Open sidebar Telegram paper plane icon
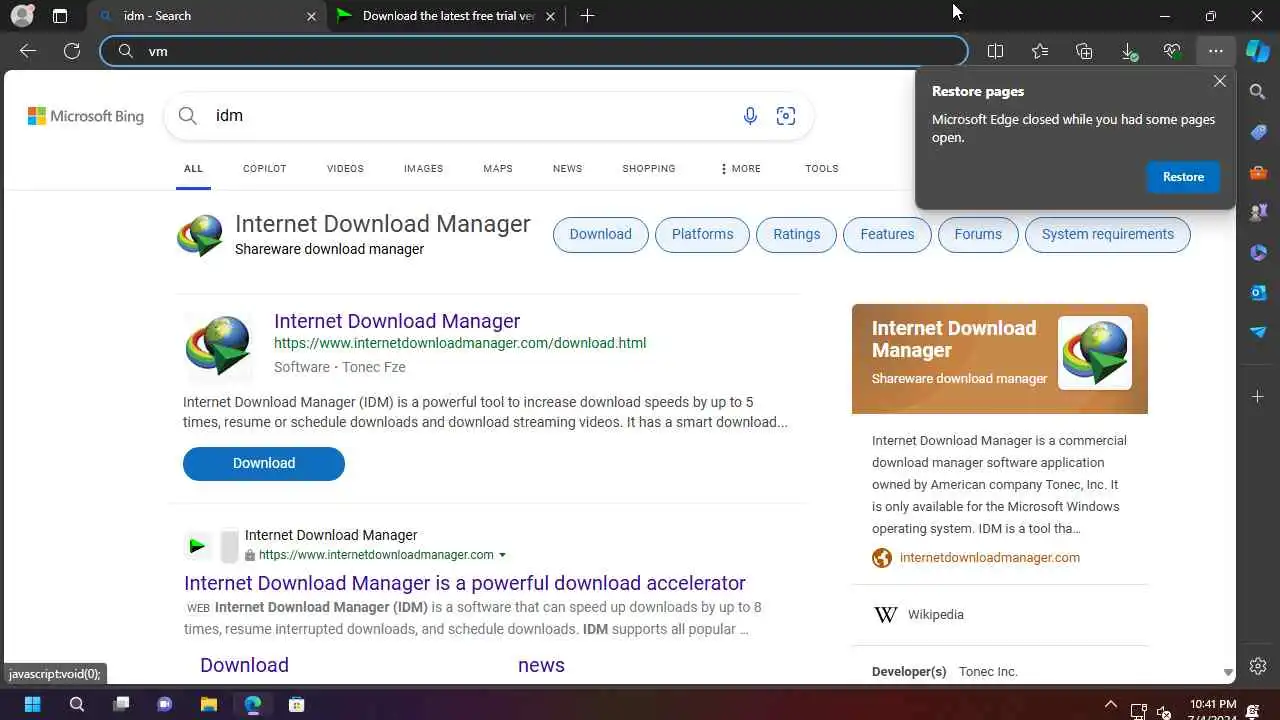 click(1258, 332)
